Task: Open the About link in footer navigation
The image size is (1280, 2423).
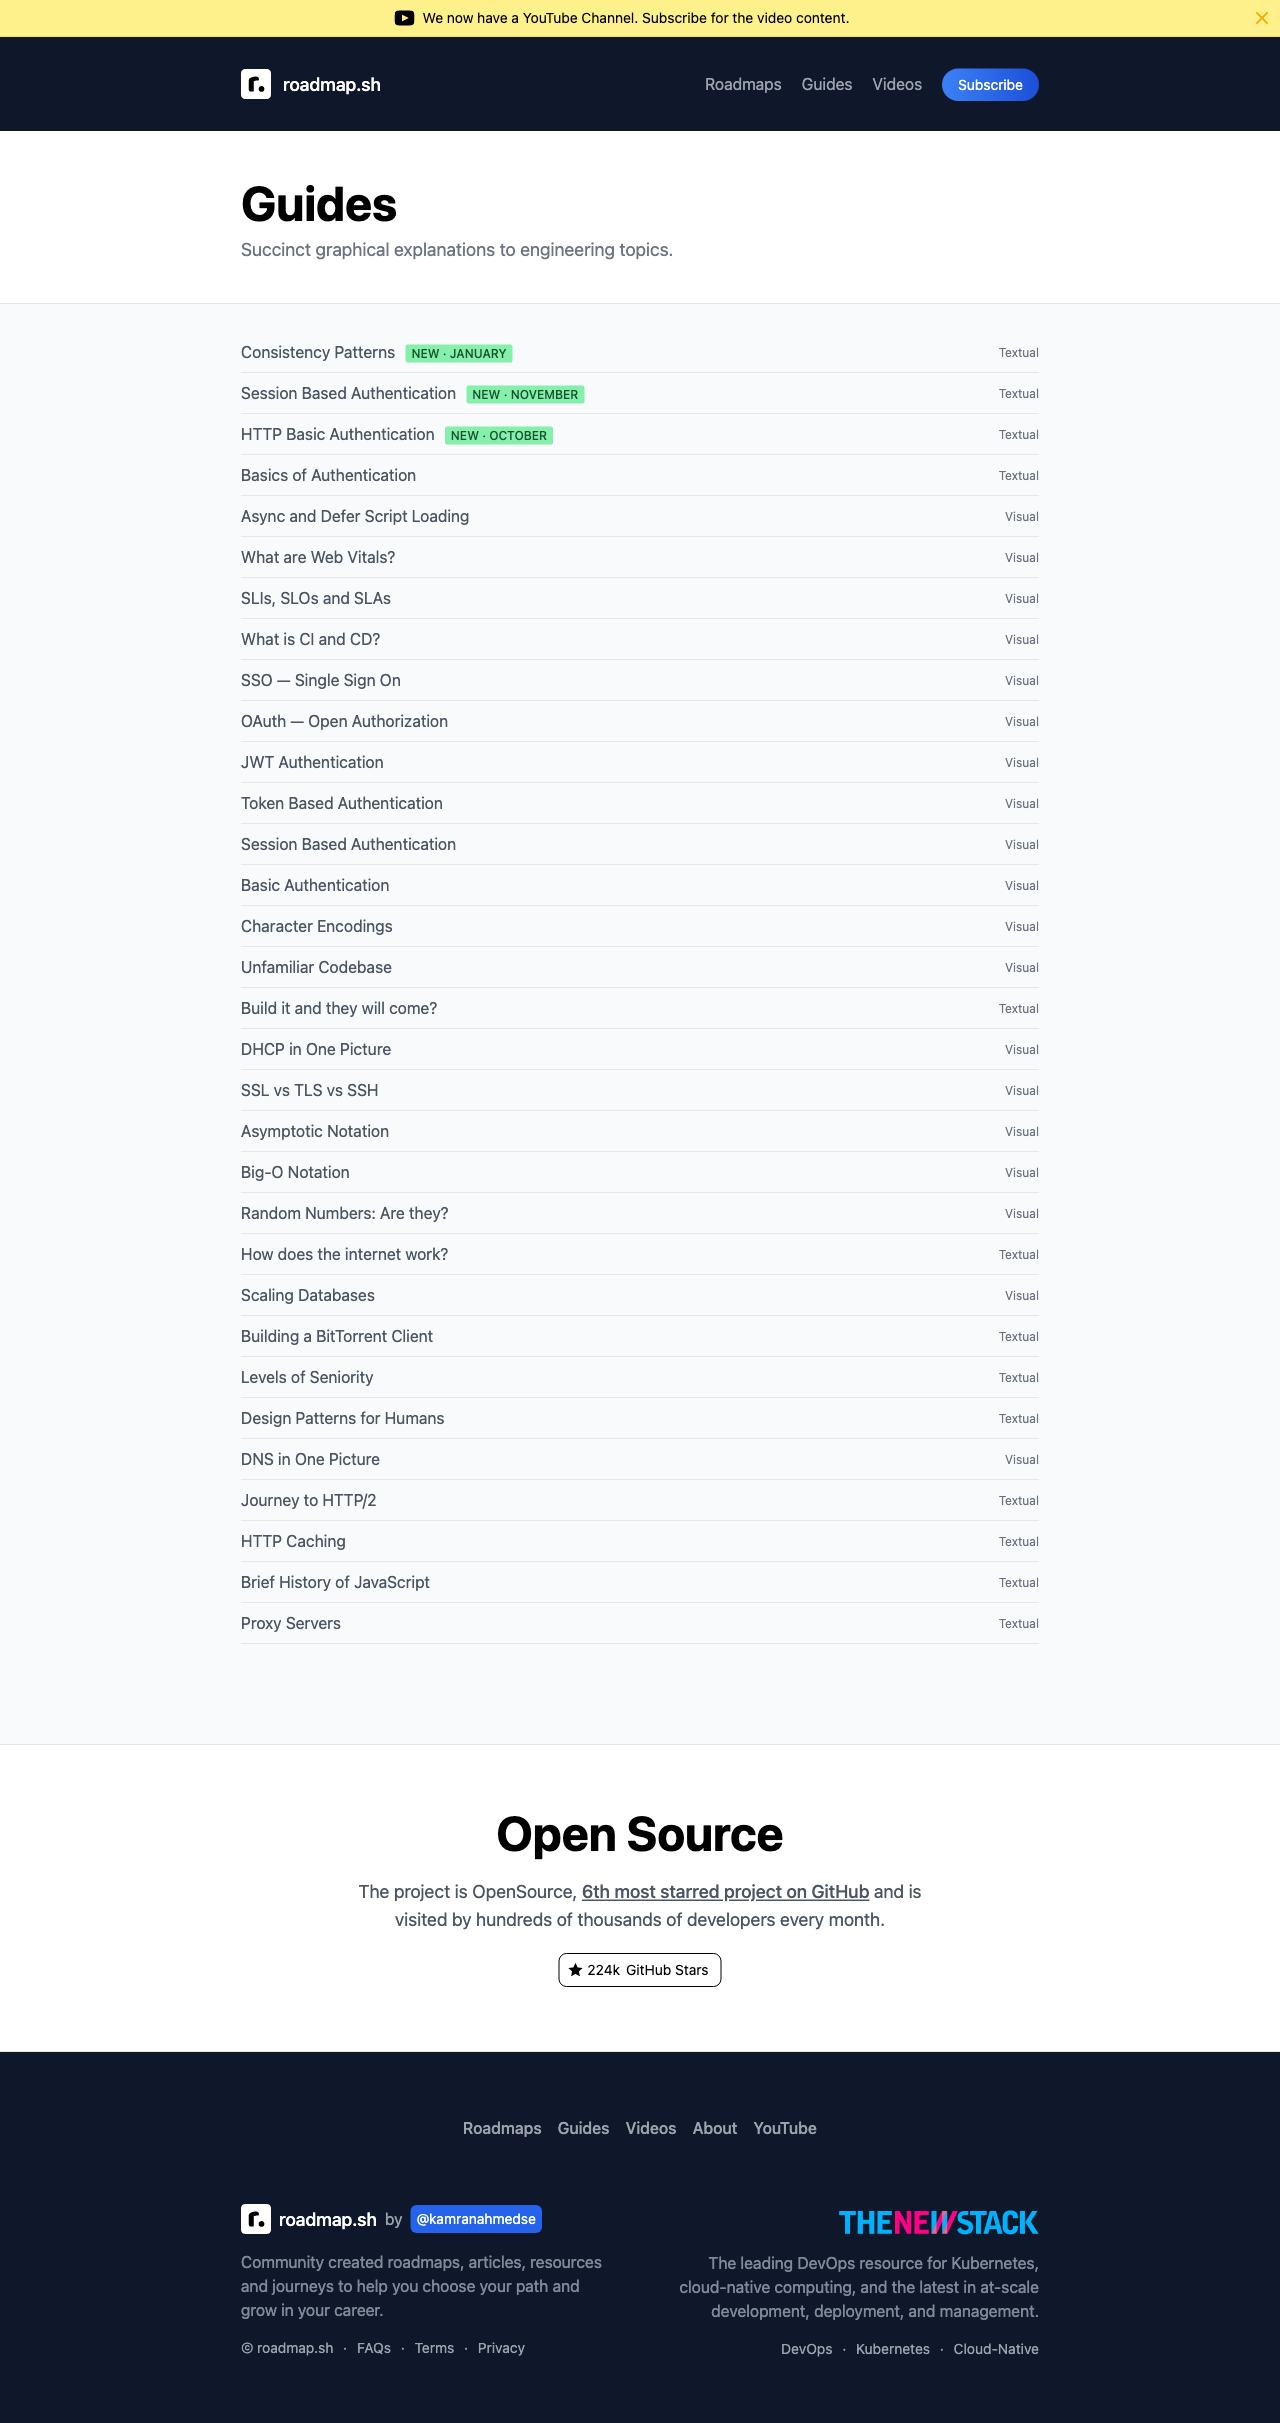Action: pyautogui.click(x=715, y=2128)
